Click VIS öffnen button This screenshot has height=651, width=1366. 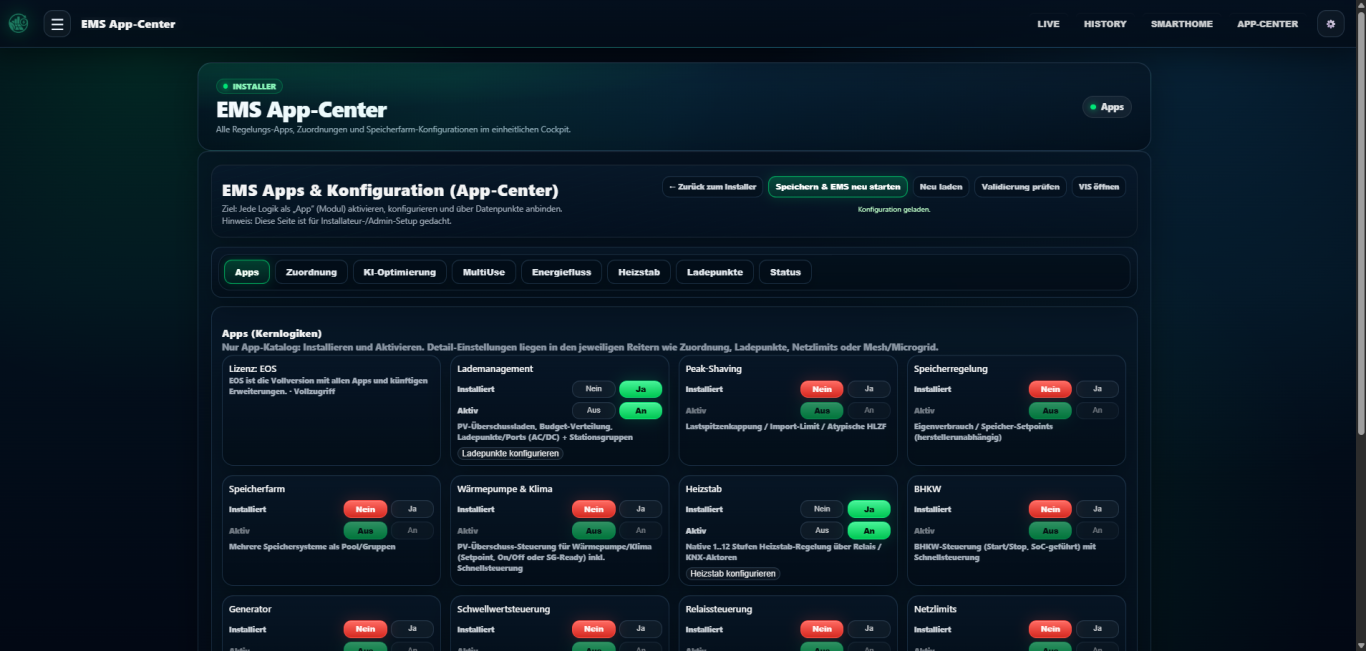coord(1098,187)
